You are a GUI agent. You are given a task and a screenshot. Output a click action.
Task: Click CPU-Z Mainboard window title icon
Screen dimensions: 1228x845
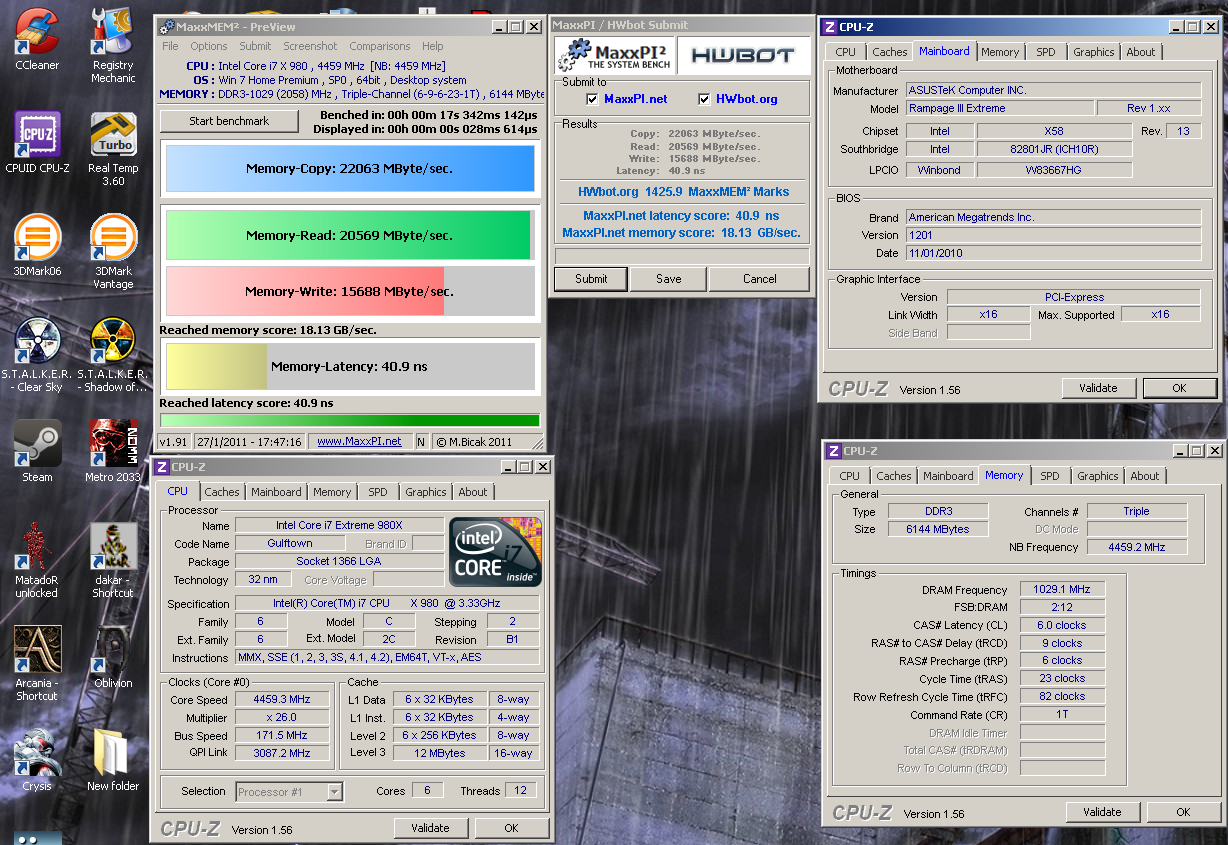pos(831,27)
